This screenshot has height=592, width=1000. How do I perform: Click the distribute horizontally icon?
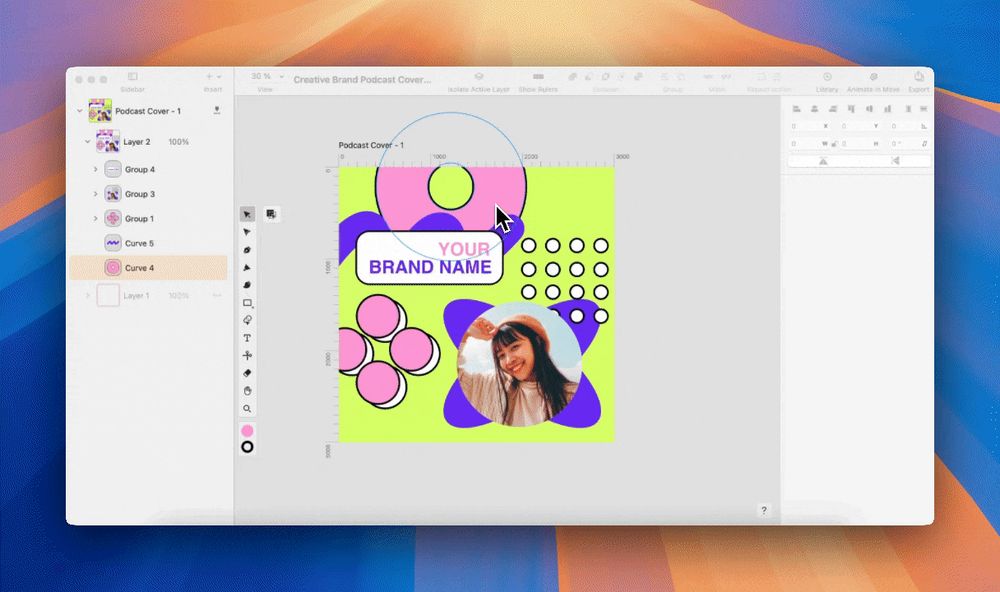point(924,109)
